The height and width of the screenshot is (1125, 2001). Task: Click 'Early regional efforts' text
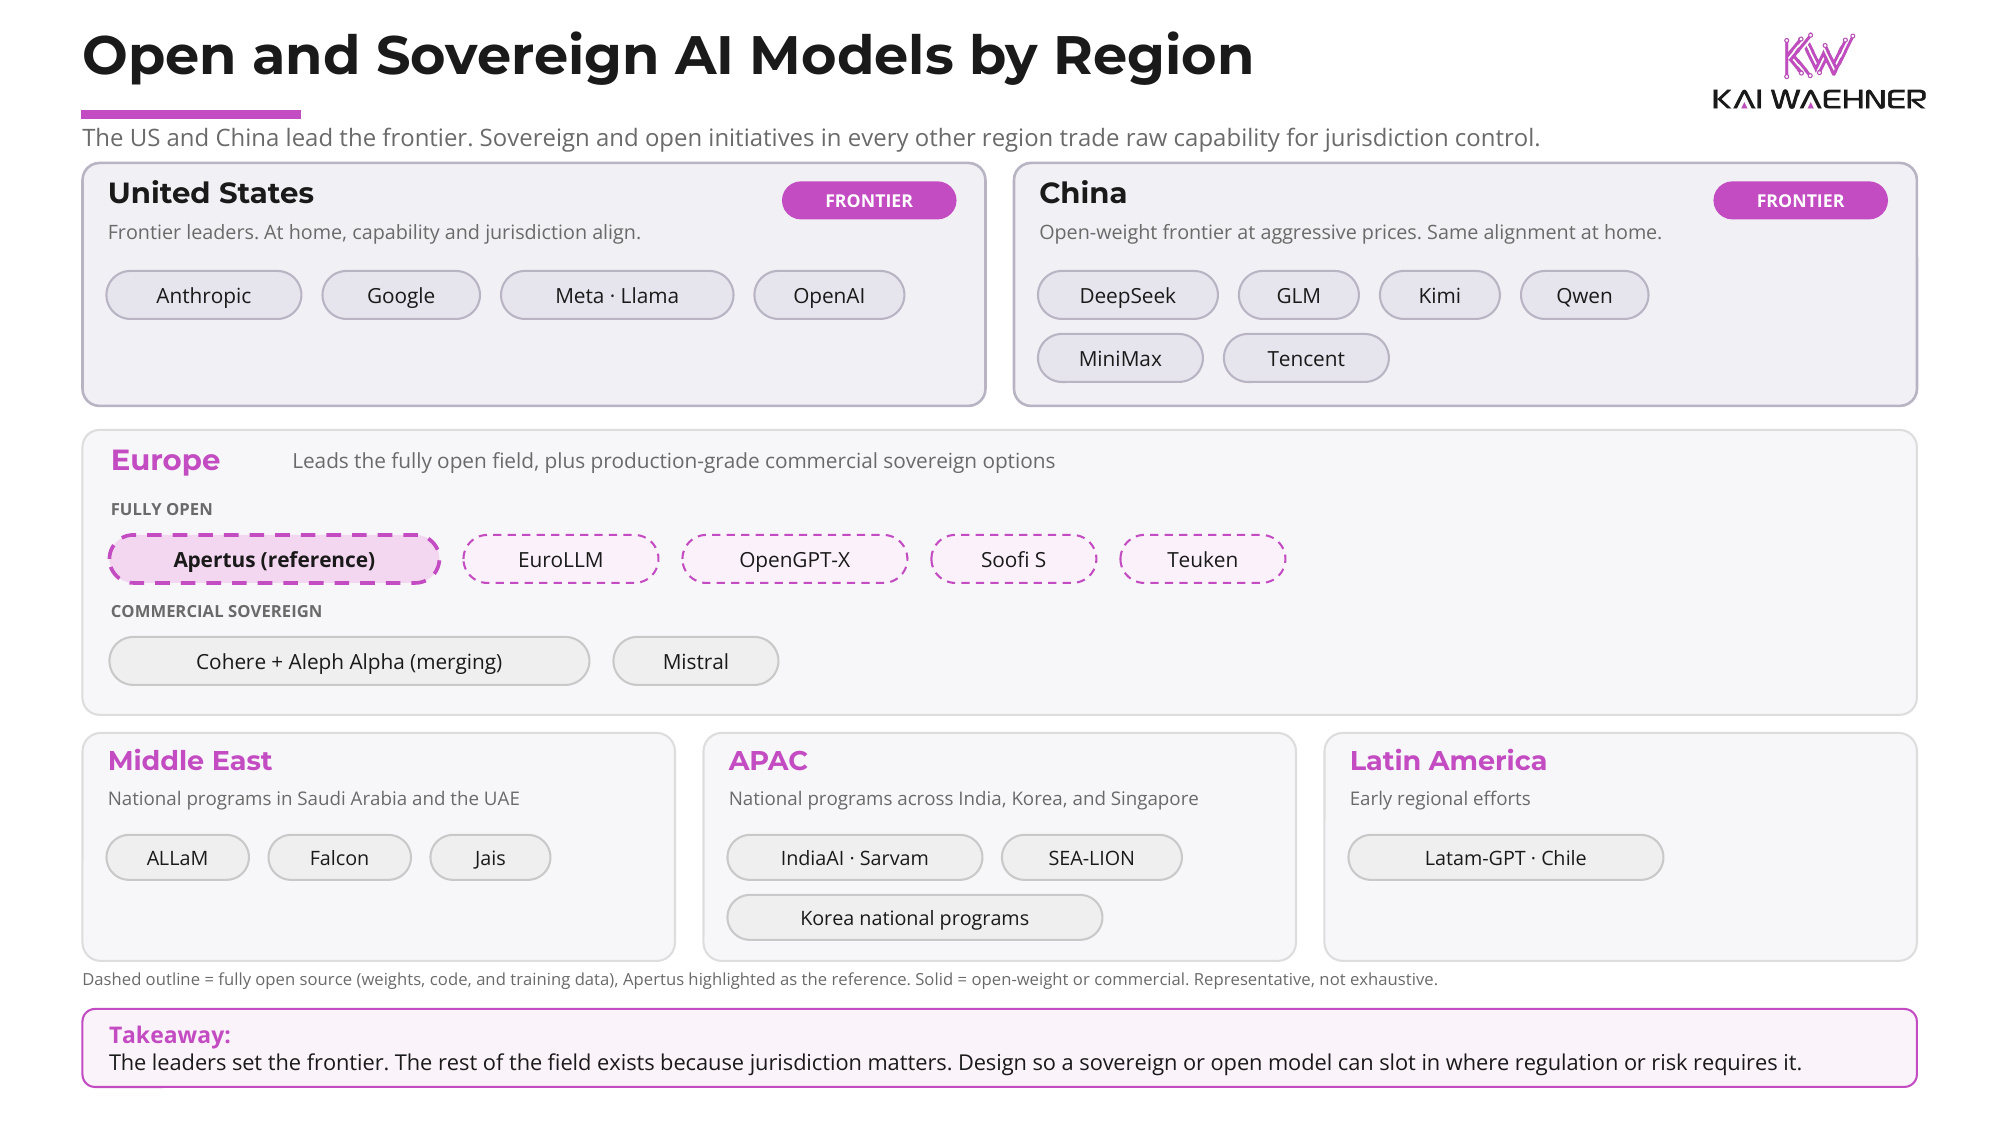point(1440,798)
